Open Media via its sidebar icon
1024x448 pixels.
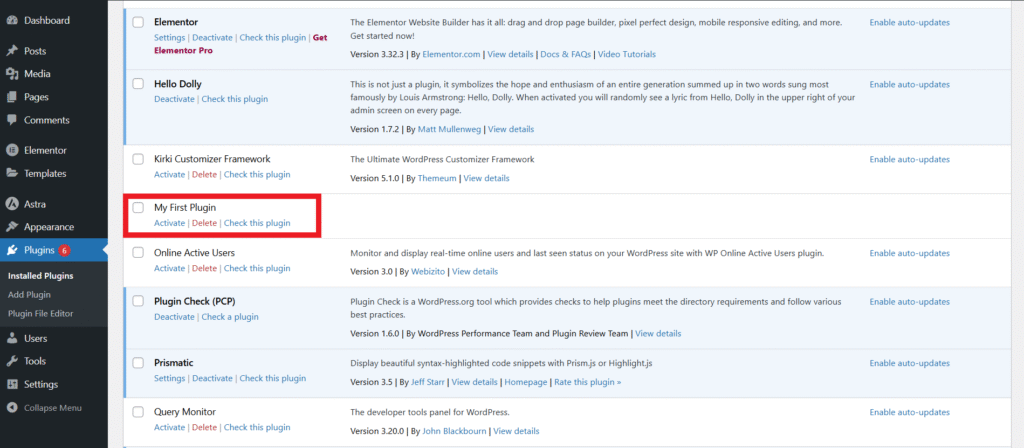point(12,74)
